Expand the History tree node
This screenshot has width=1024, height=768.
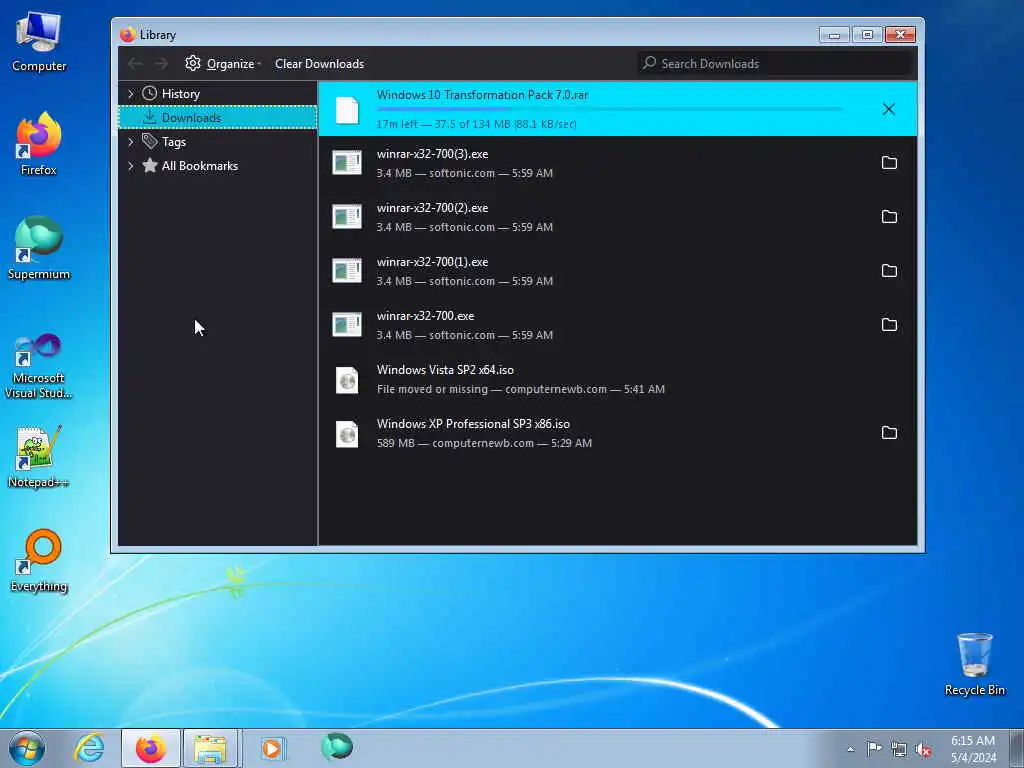[x=131, y=93]
